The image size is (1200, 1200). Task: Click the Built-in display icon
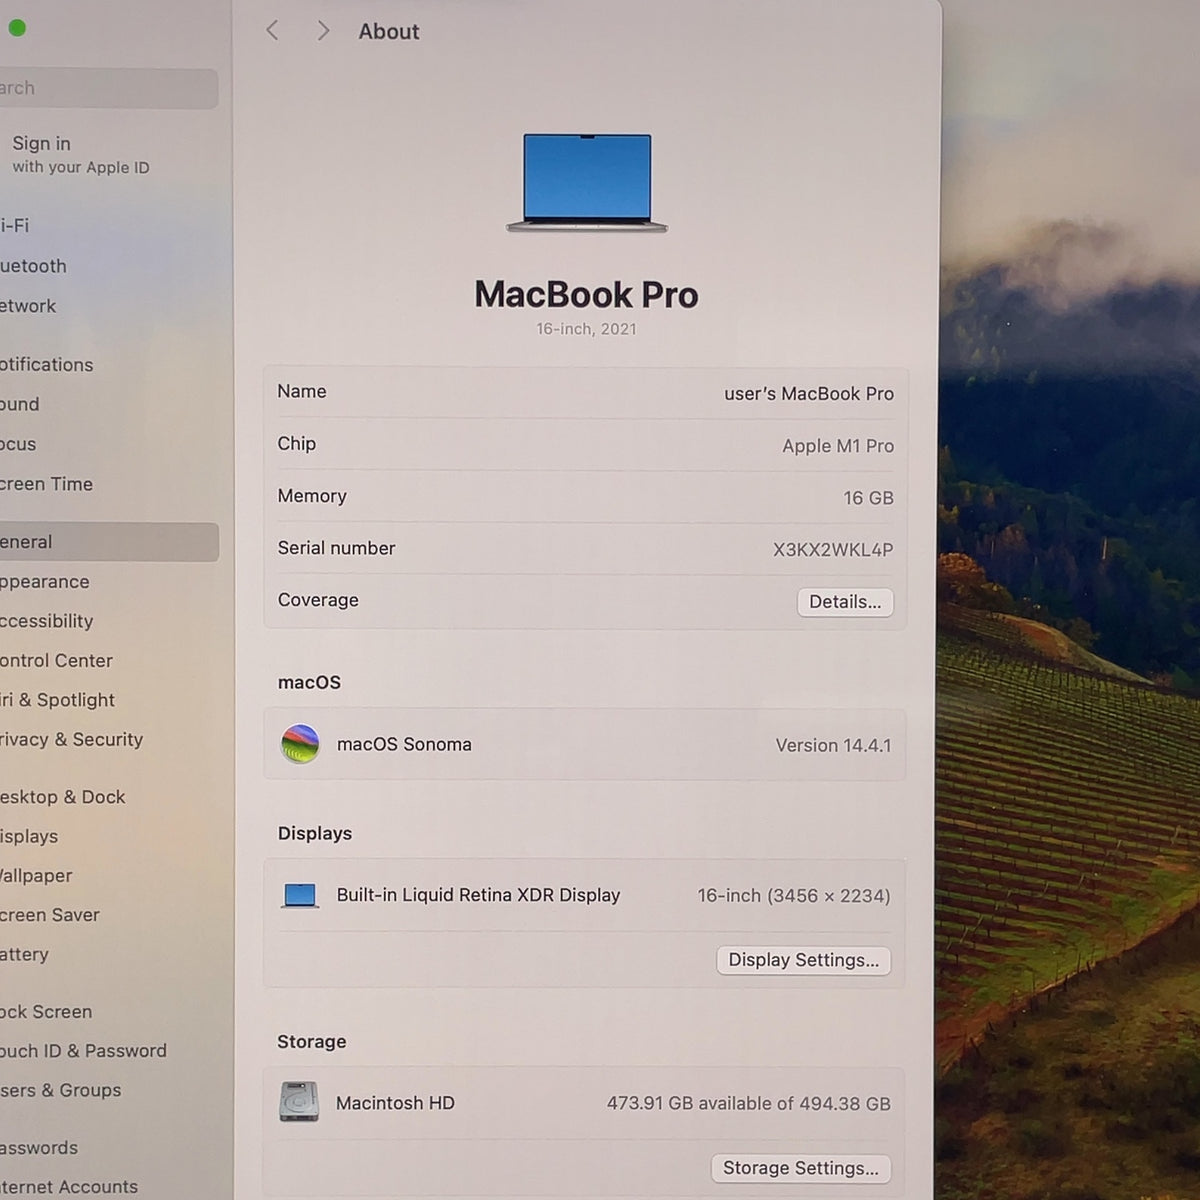pos(300,895)
